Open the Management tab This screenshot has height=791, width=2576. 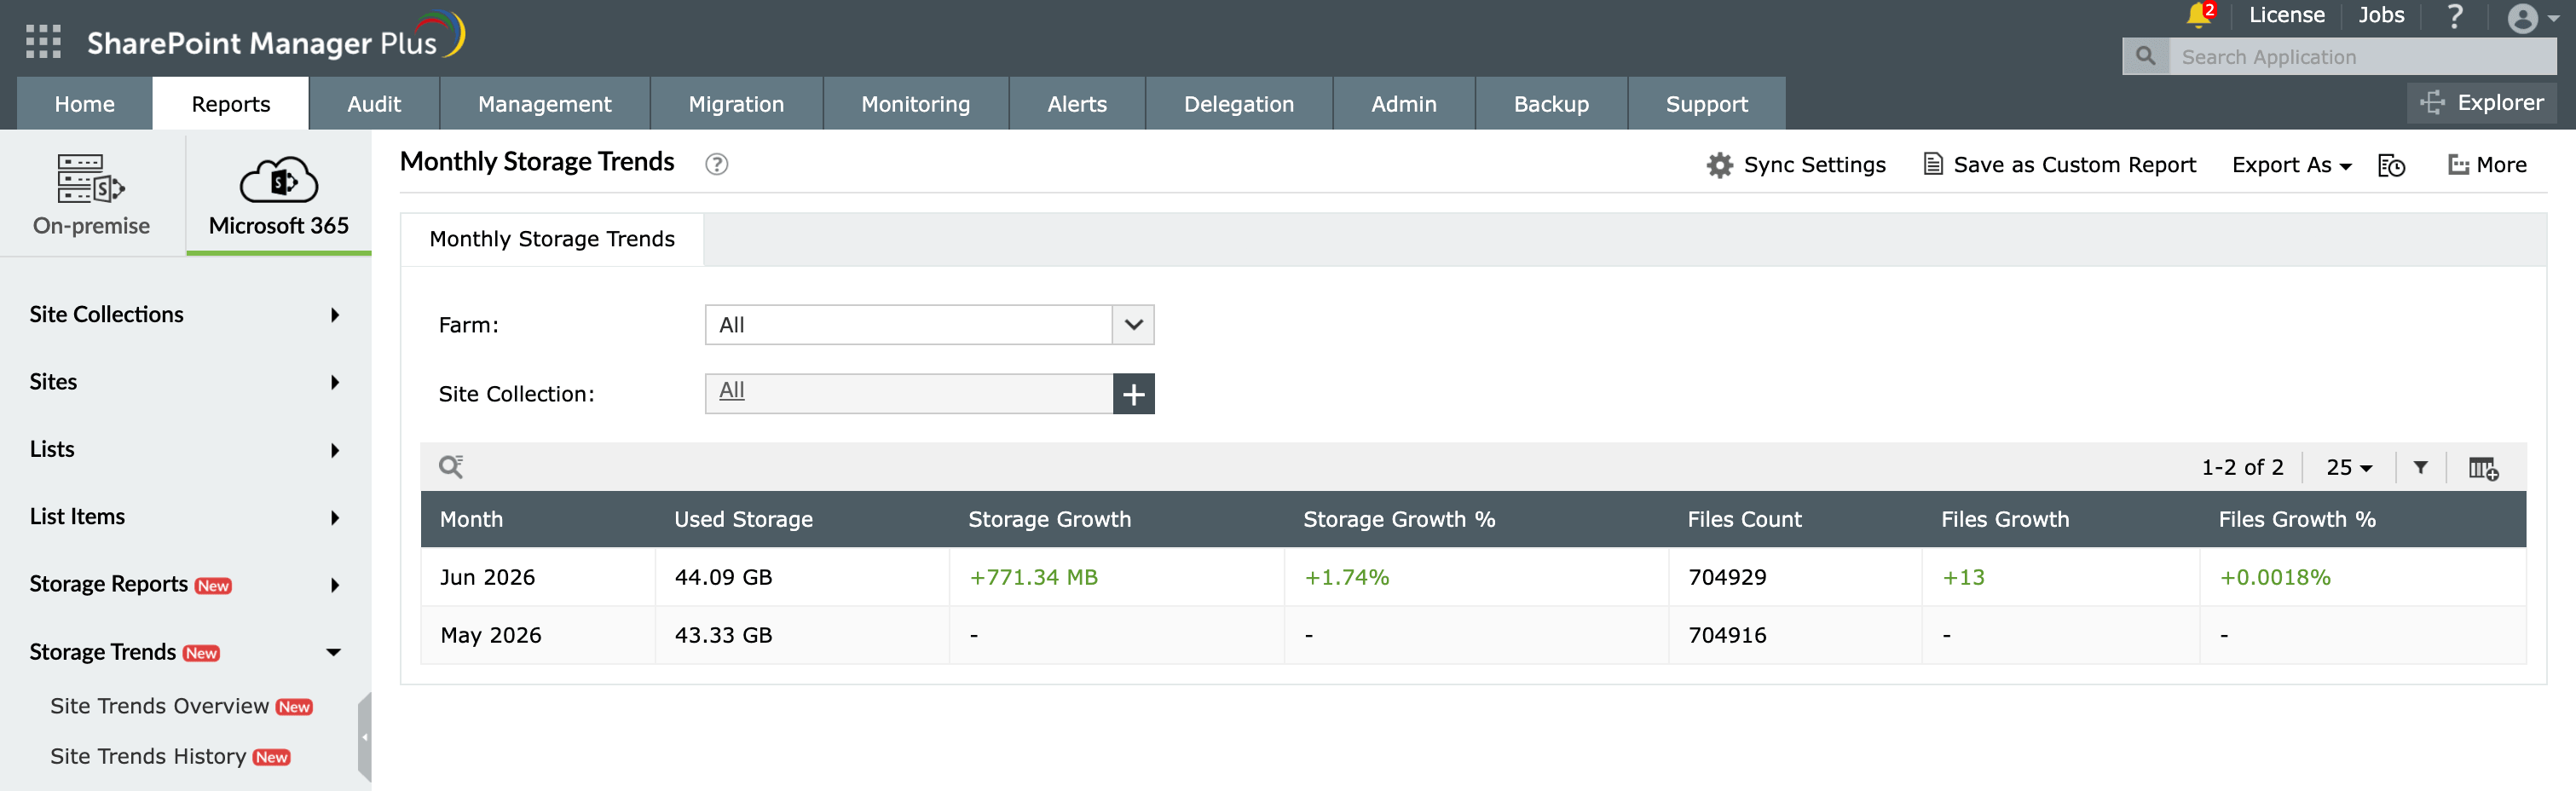(x=545, y=104)
